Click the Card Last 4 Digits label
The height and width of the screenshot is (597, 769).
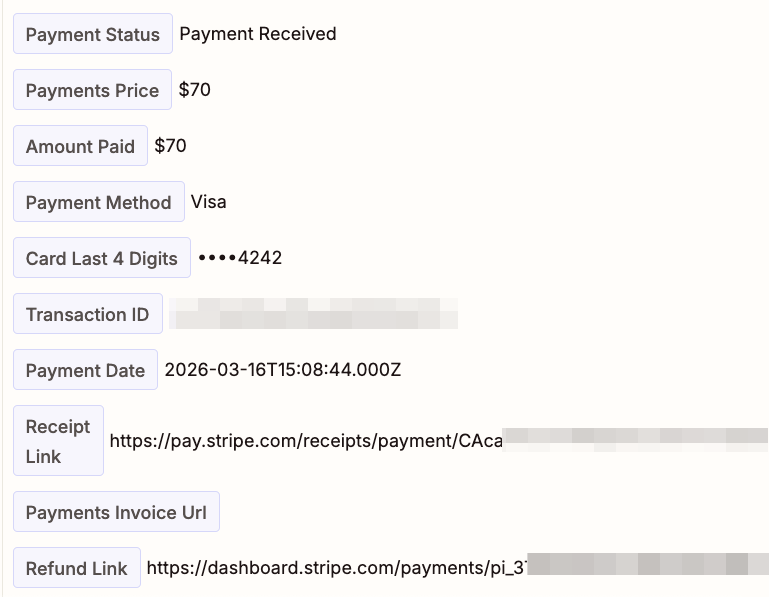coord(101,258)
